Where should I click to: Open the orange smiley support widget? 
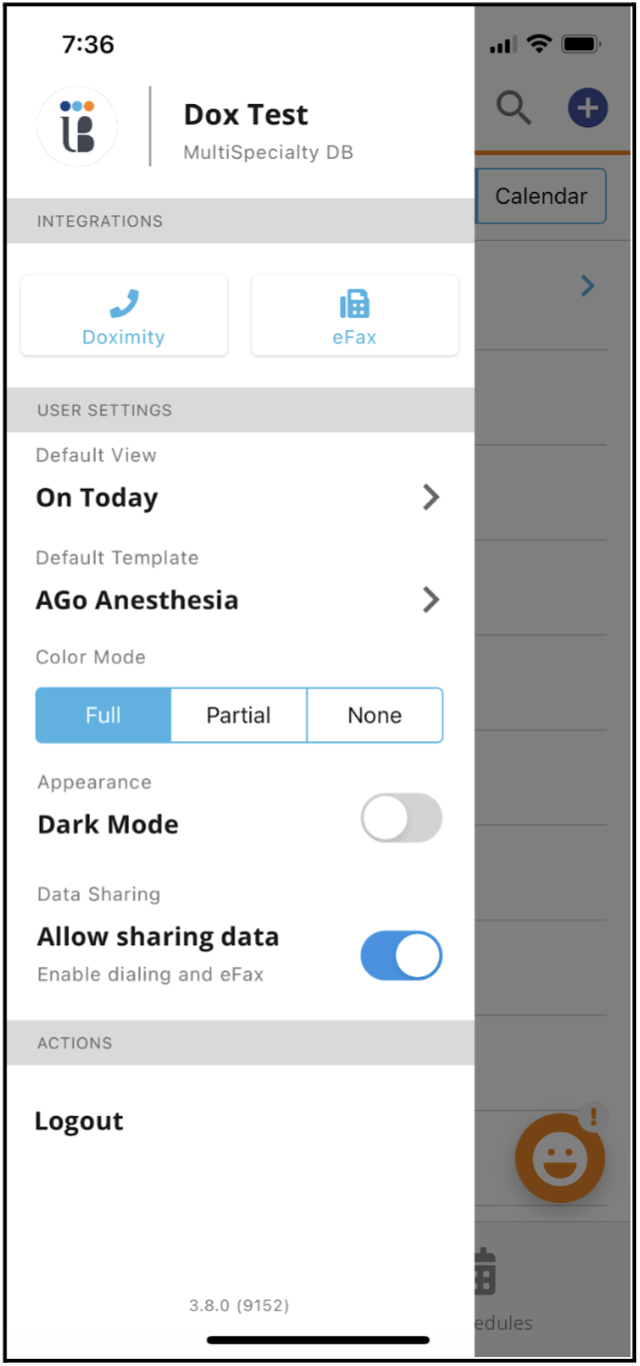560,1157
